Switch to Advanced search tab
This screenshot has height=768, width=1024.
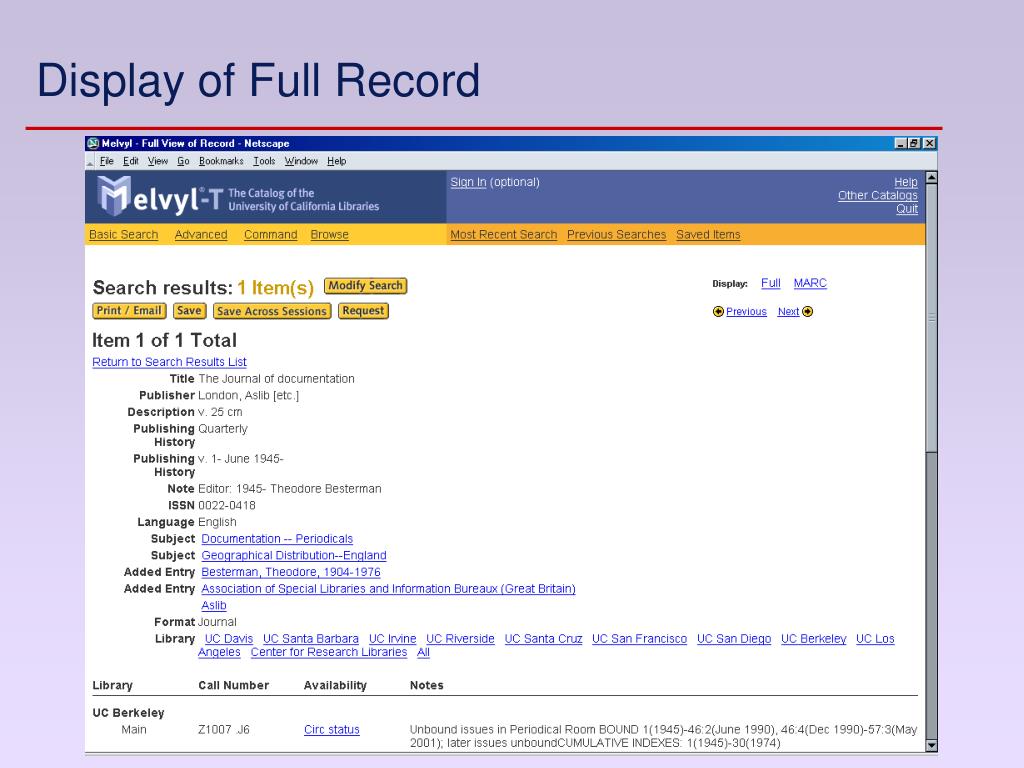[200, 234]
